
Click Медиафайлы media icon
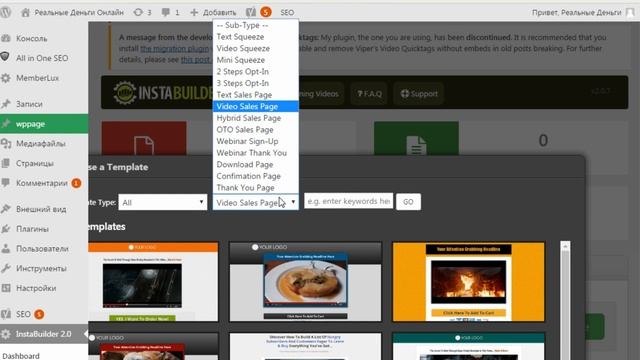click(6, 143)
